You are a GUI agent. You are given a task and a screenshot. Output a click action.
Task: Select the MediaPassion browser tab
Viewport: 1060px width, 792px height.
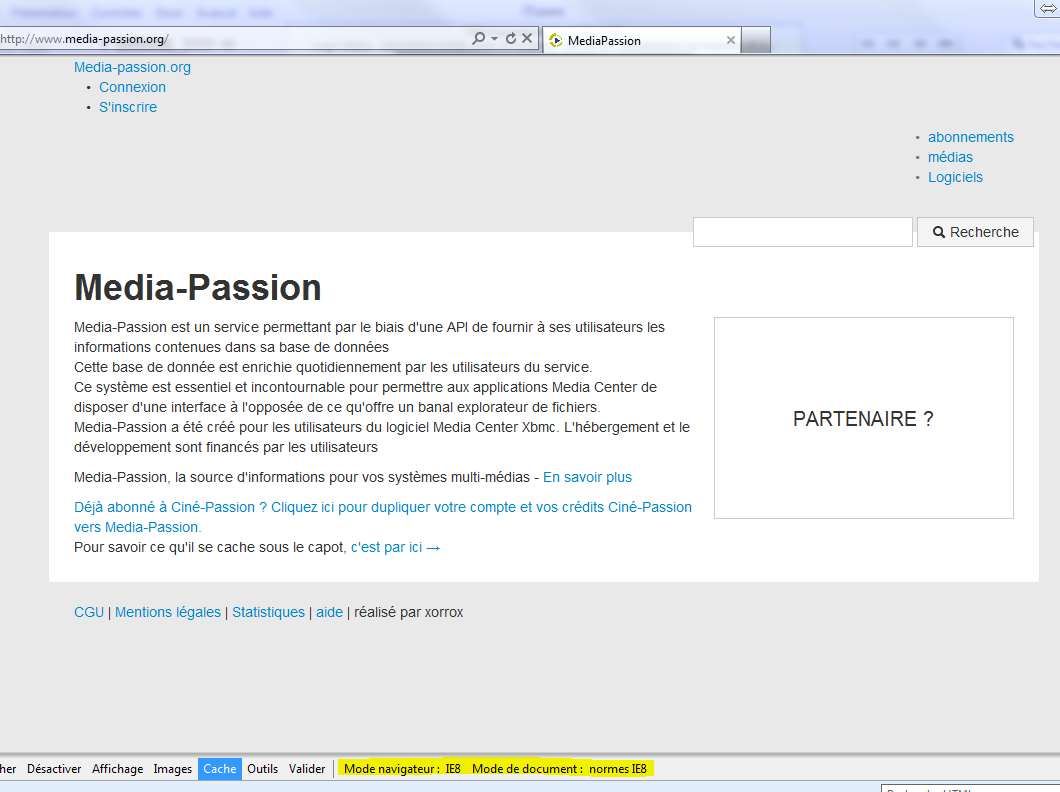click(x=642, y=41)
